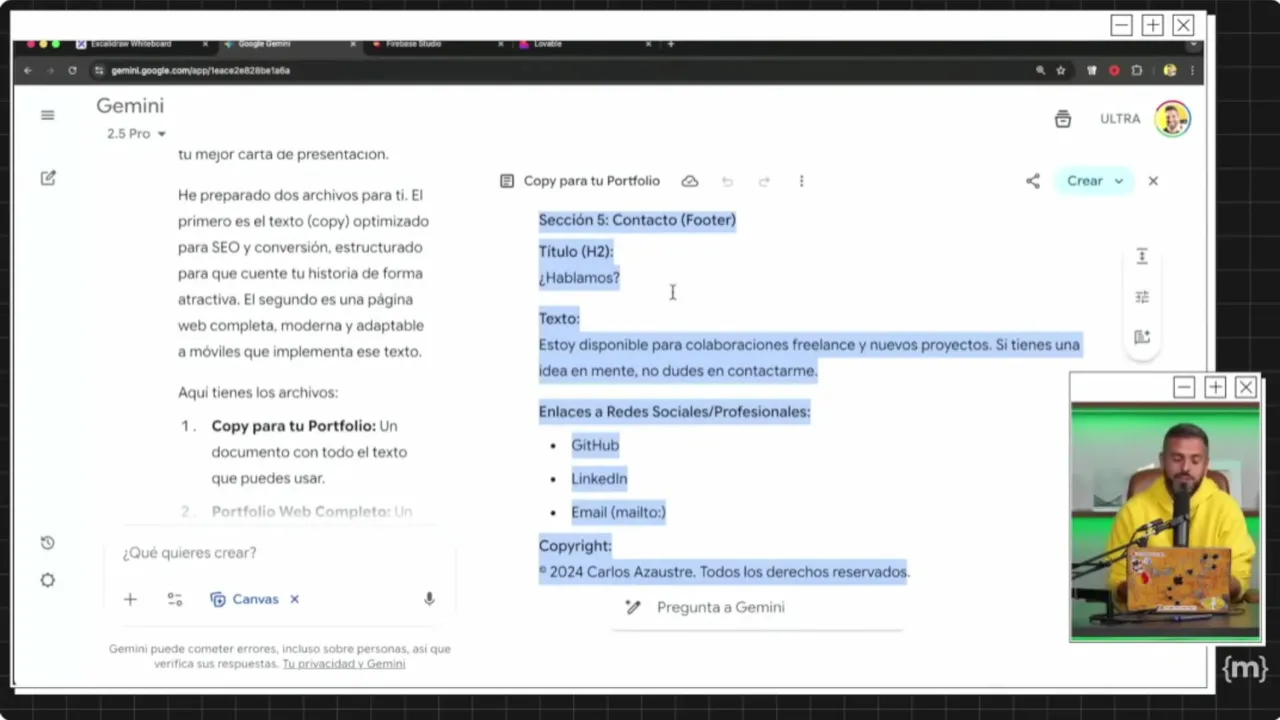Viewport: 1280px width, 720px height.
Task: Click the Crear button
Action: click(1084, 181)
